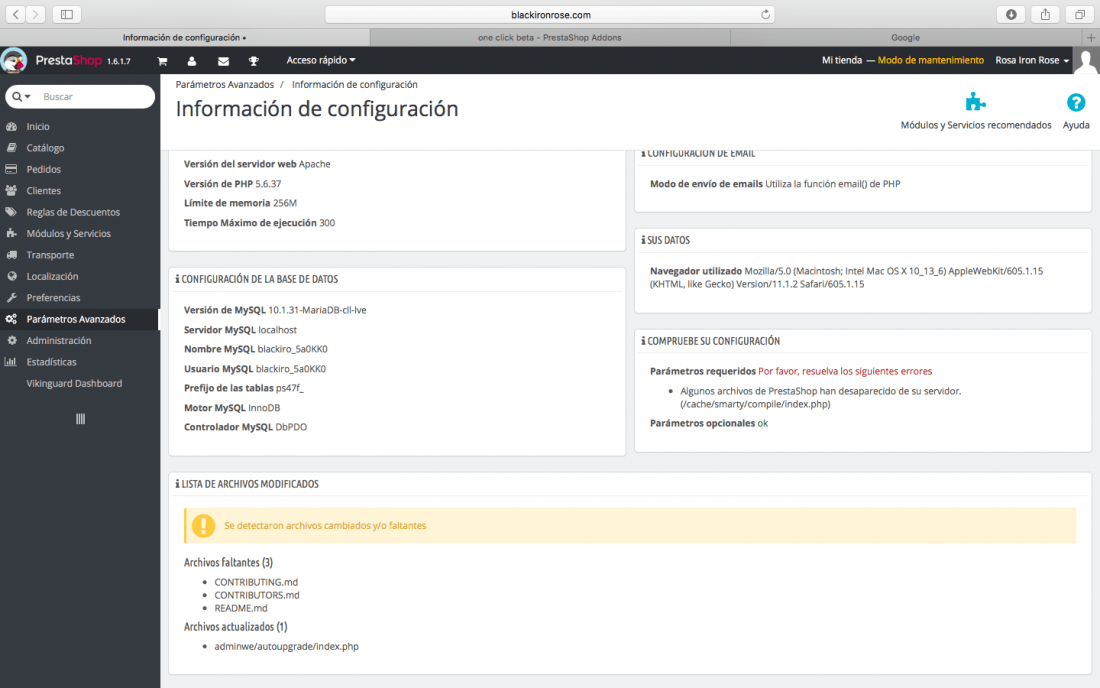Click the Estadísticas bar chart icon

click(x=11, y=362)
